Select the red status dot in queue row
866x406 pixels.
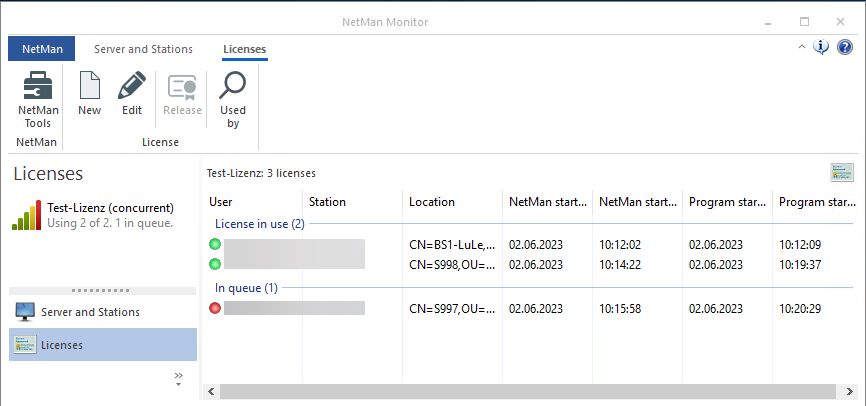215,308
